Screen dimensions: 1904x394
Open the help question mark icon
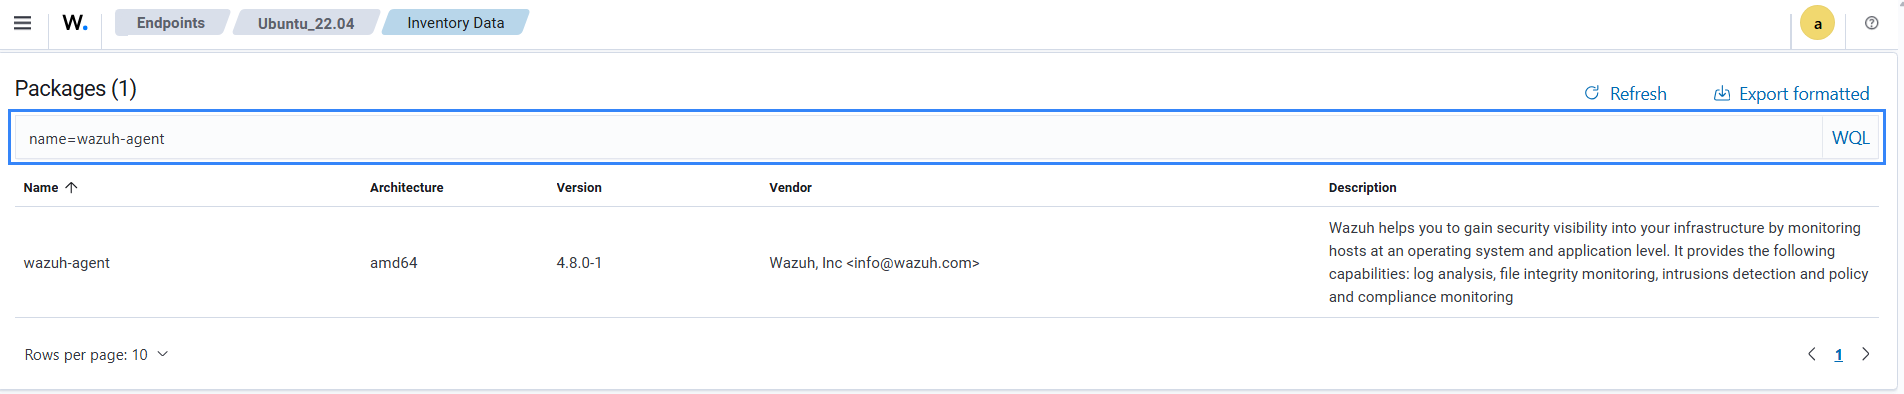1871,23
